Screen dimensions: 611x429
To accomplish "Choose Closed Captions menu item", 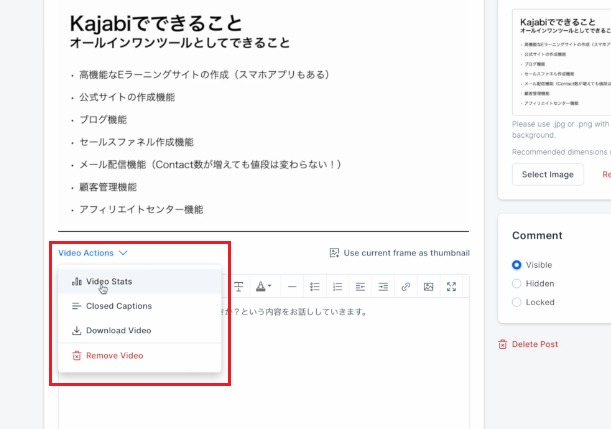I will point(140,306).
